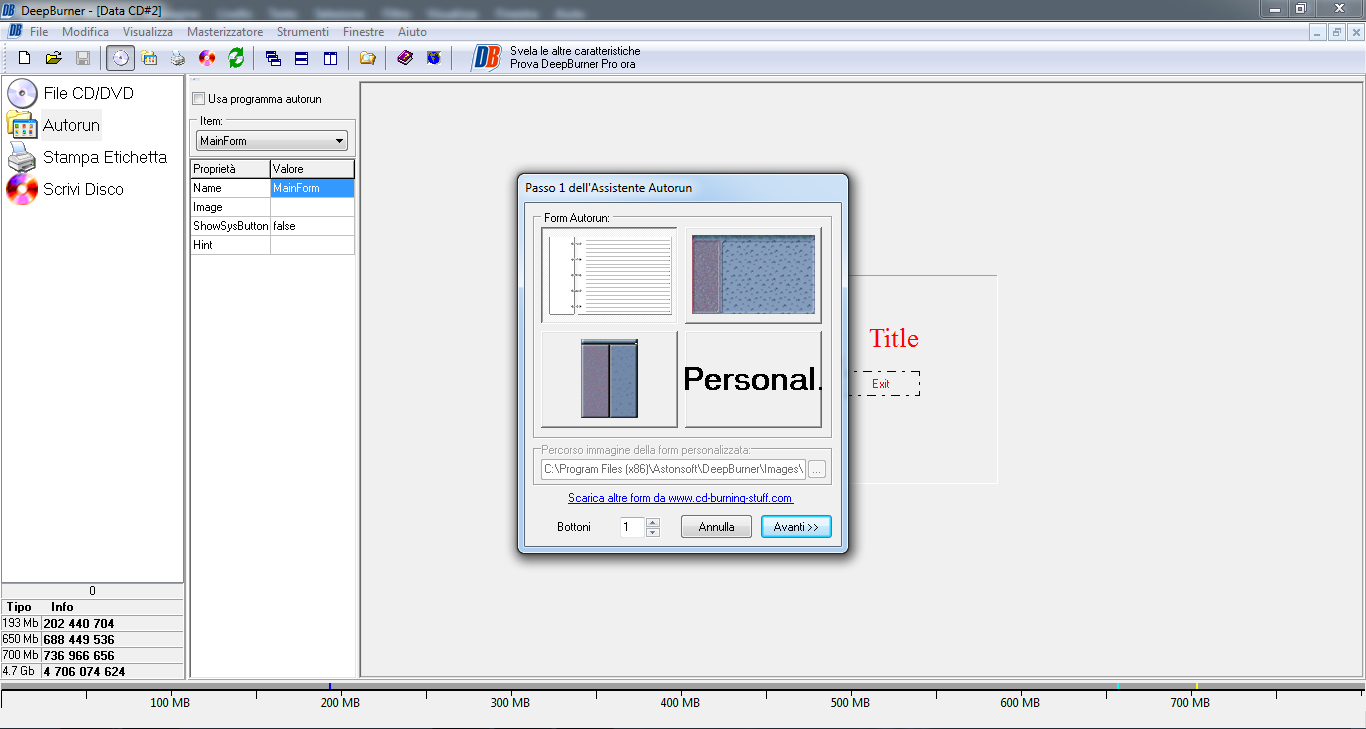The image size is (1366, 729).
Task: Click the purple help book icon
Action: click(x=404, y=58)
